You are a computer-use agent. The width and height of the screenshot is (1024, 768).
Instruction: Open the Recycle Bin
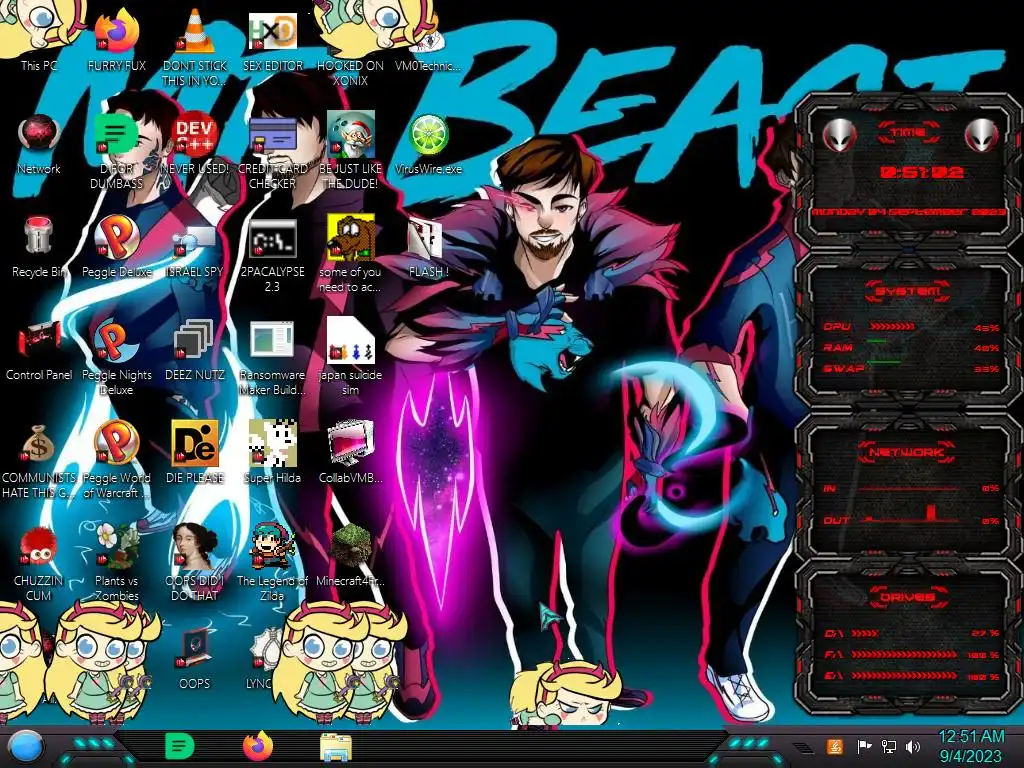click(39, 247)
